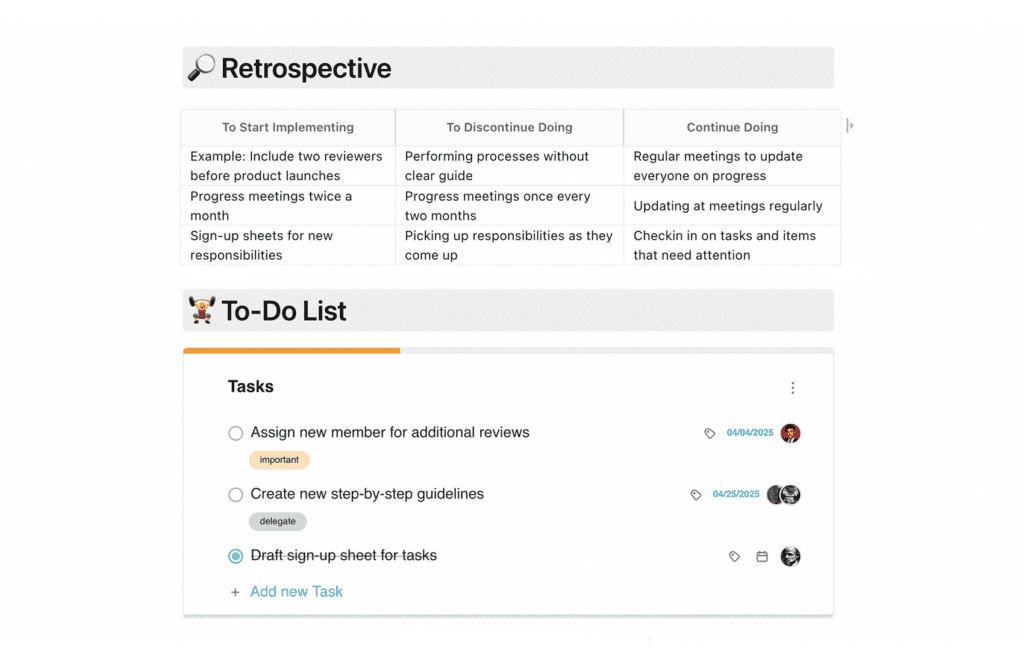This screenshot has height=663, width=1024.
Task: Select the delegate tag label
Action: point(278,521)
